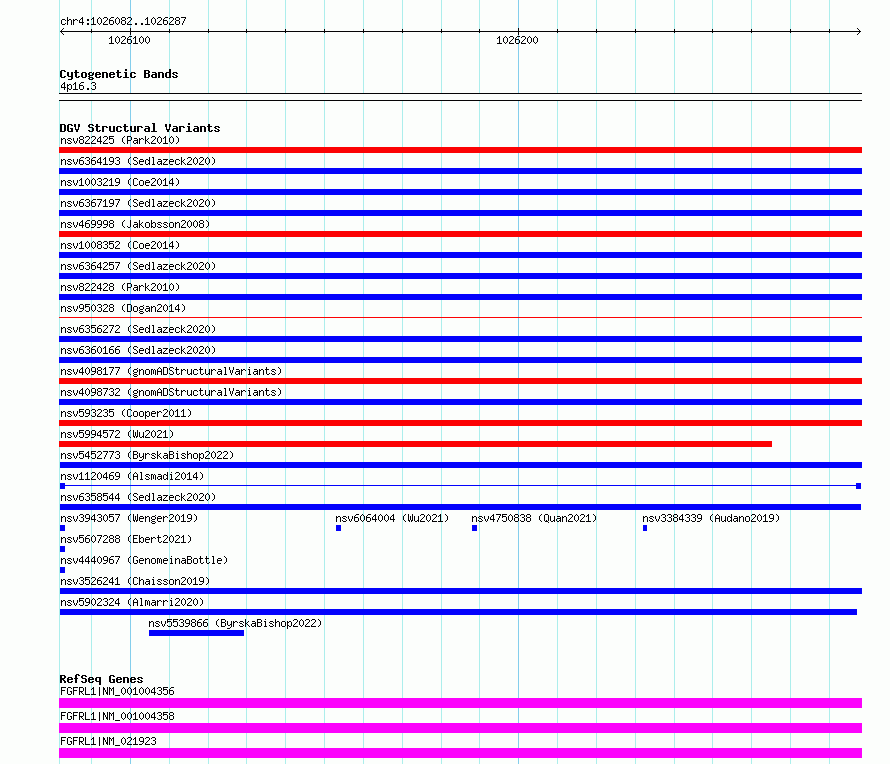Image resolution: width=890 pixels, height=764 pixels.
Task: Click the red bar under nsv469998
Action: 460,234
